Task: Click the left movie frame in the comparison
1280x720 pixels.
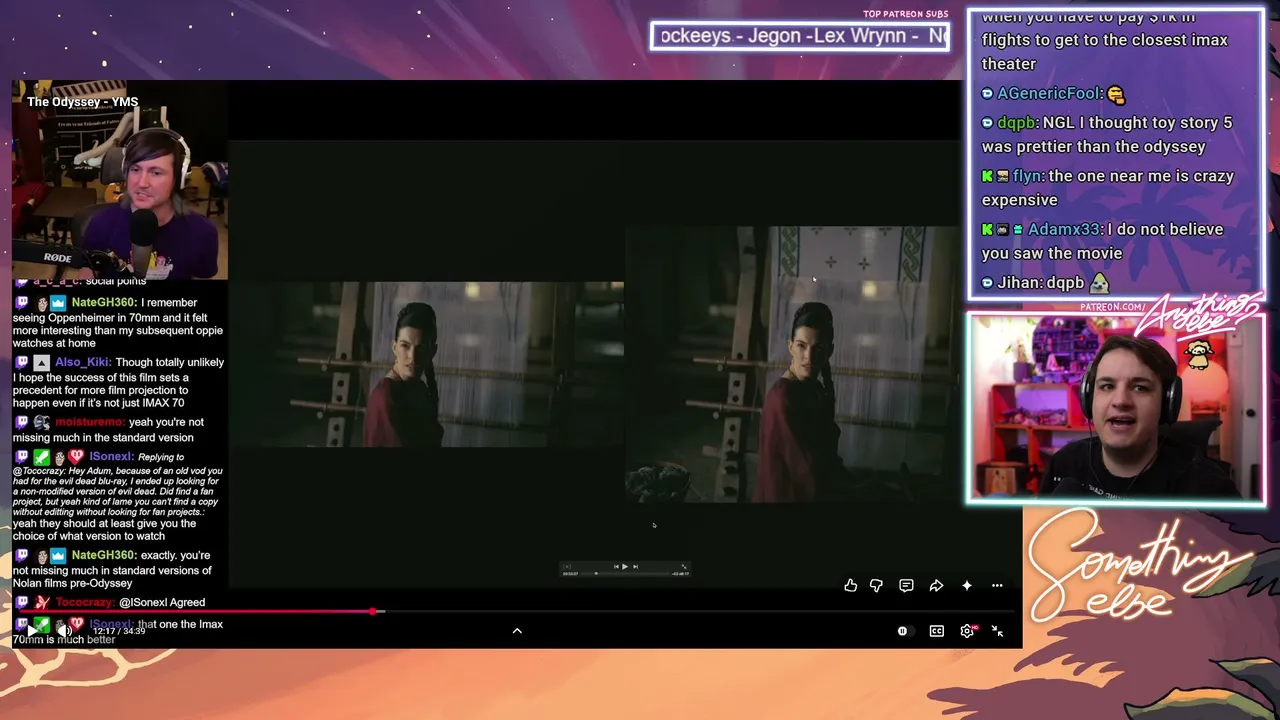Action: 427,364
